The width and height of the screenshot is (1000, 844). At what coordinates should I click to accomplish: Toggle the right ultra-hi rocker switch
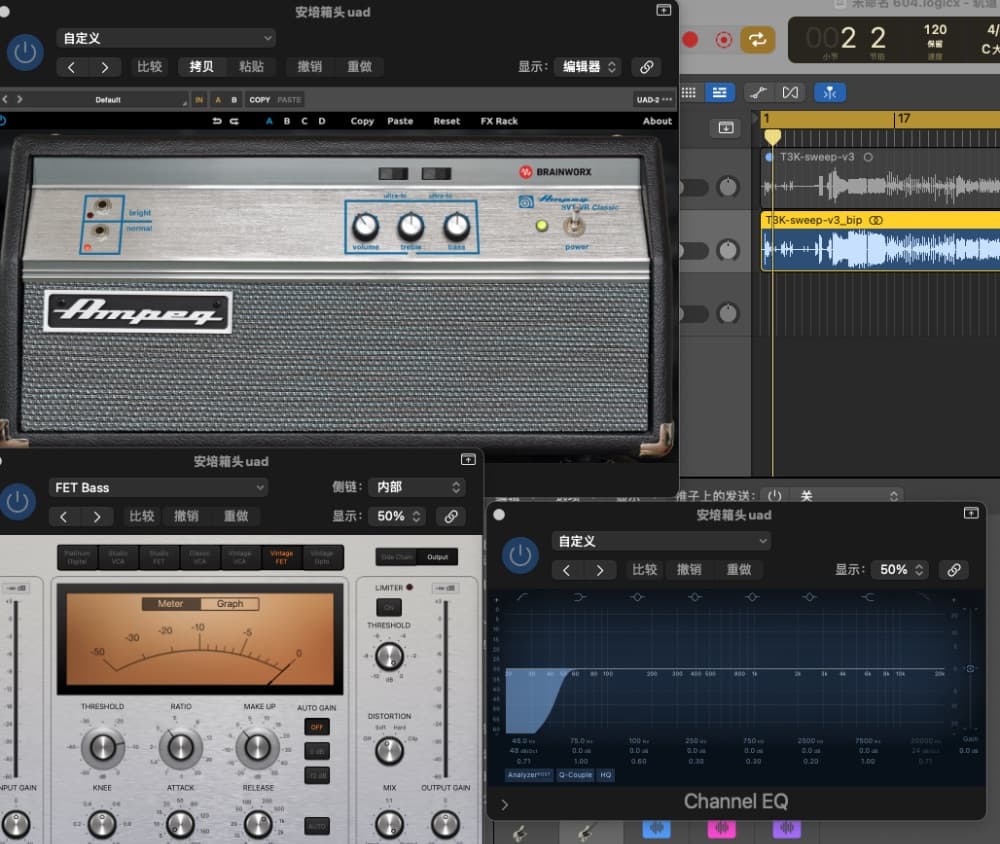pyautogui.click(x=436, y=174)
